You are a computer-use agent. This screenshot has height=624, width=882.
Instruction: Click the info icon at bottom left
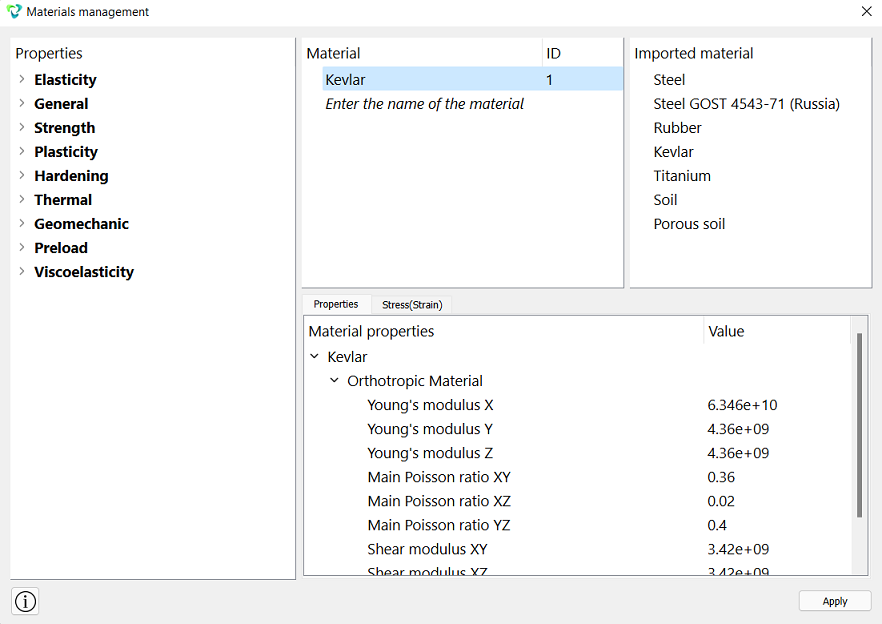click(x=25, y=601)
